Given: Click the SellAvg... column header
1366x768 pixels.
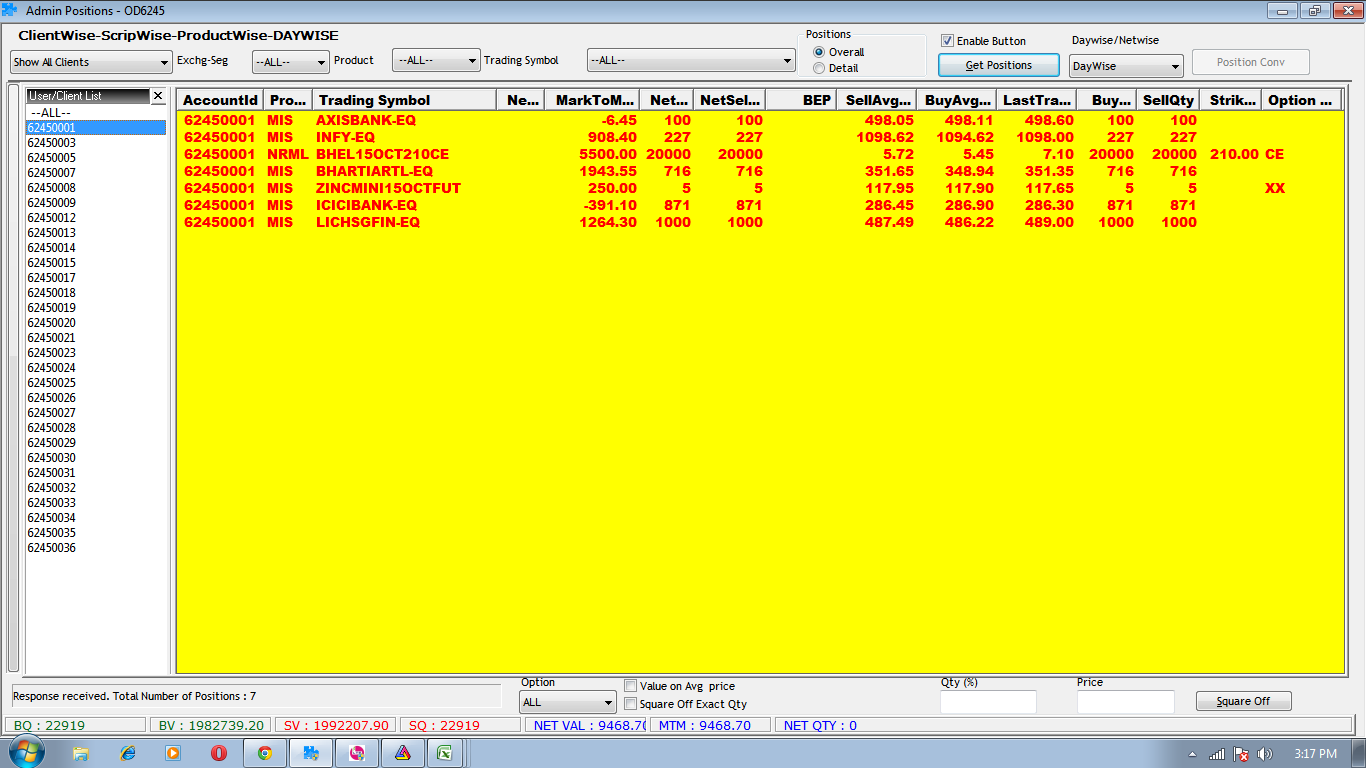Looking at the screenshot, I should tap(877, 100).
